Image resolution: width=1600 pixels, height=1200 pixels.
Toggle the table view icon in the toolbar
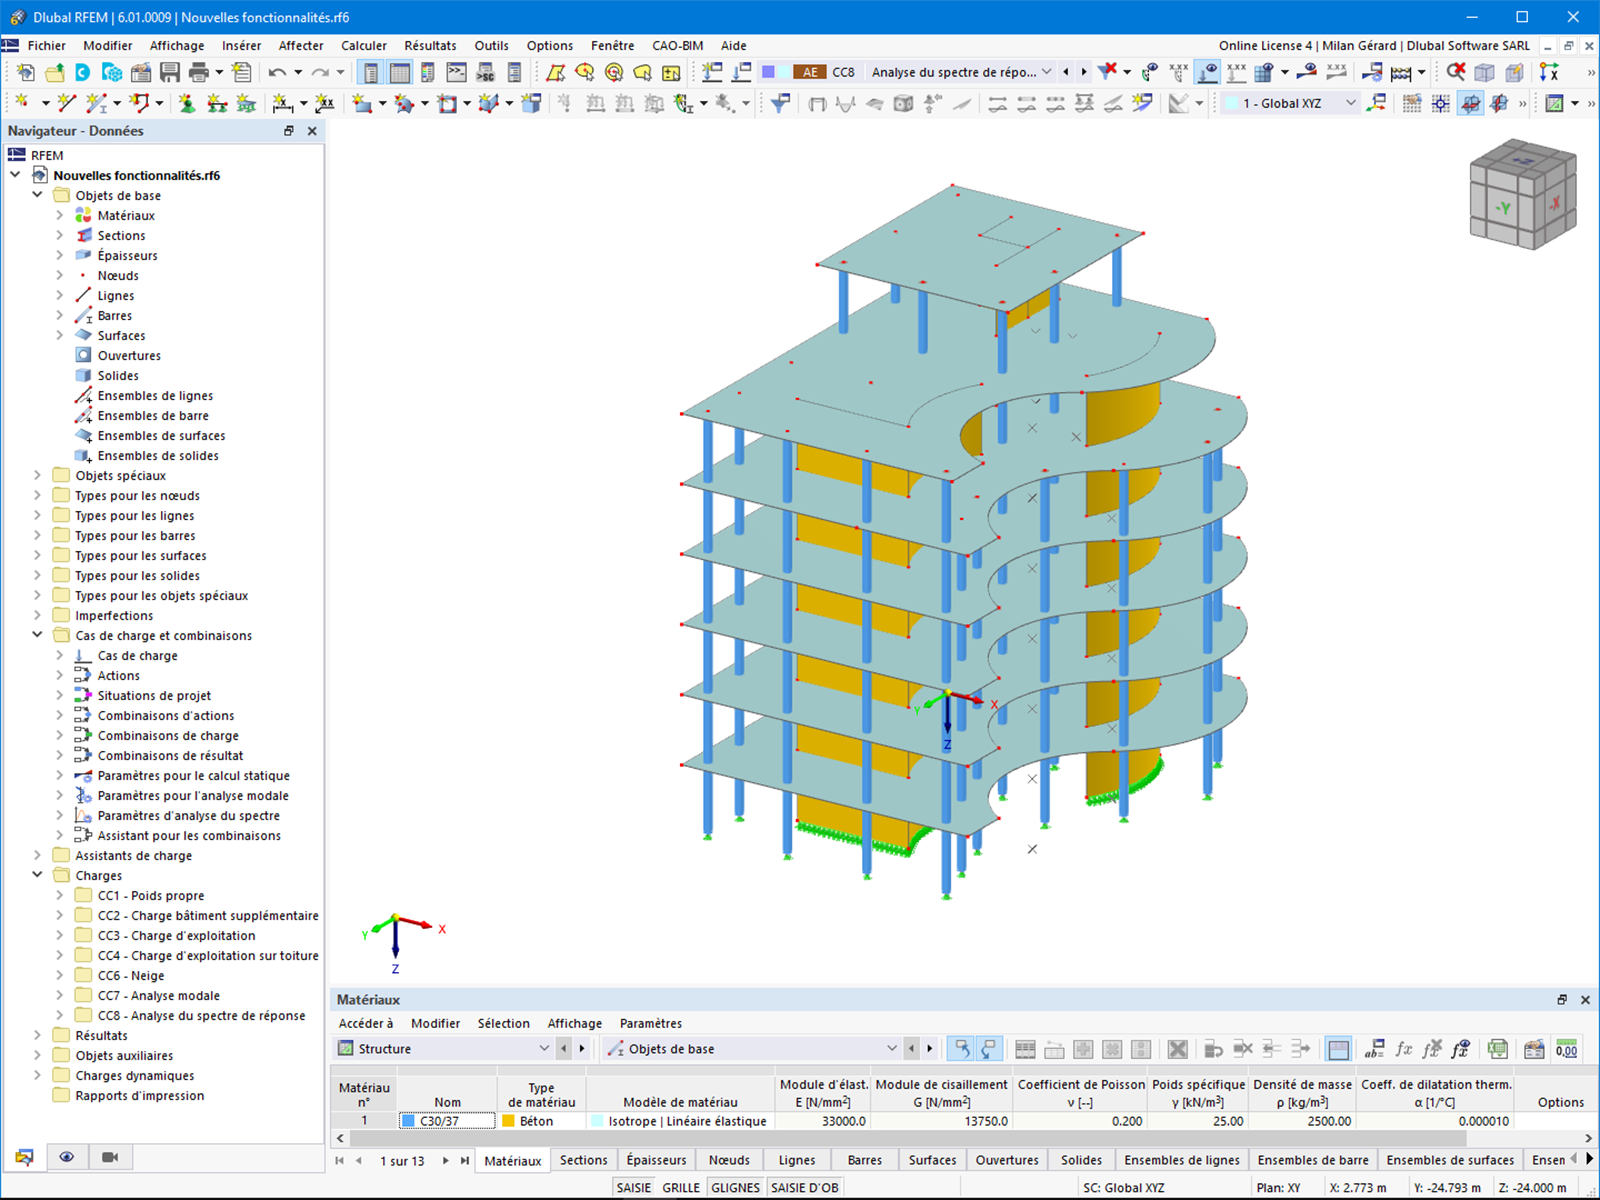pyautogui.click(x=398, y=72)
